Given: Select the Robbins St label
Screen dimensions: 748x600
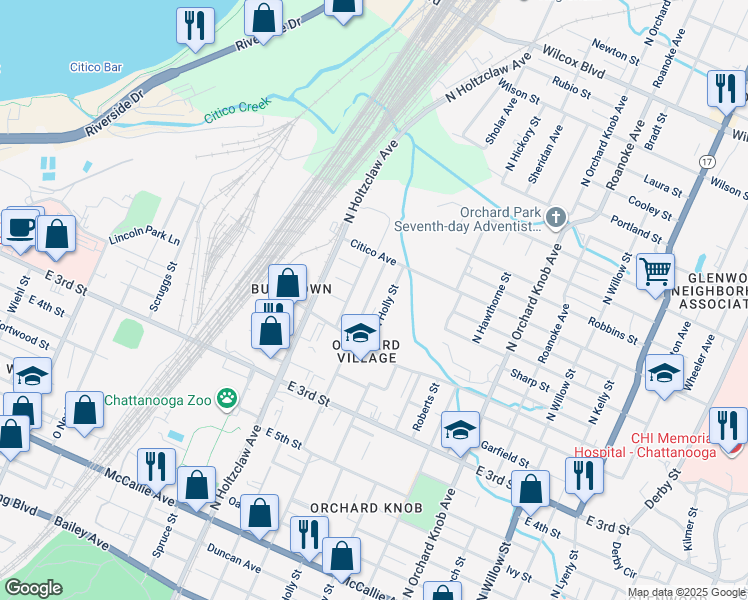Looking at the screenshot, I should pos(613,331).
